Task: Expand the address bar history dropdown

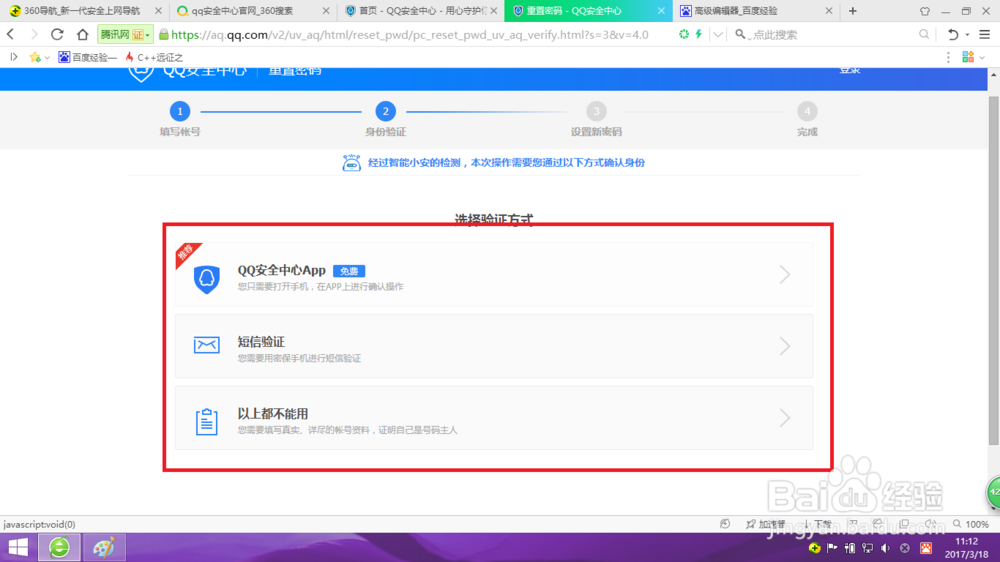Action: 718,34
